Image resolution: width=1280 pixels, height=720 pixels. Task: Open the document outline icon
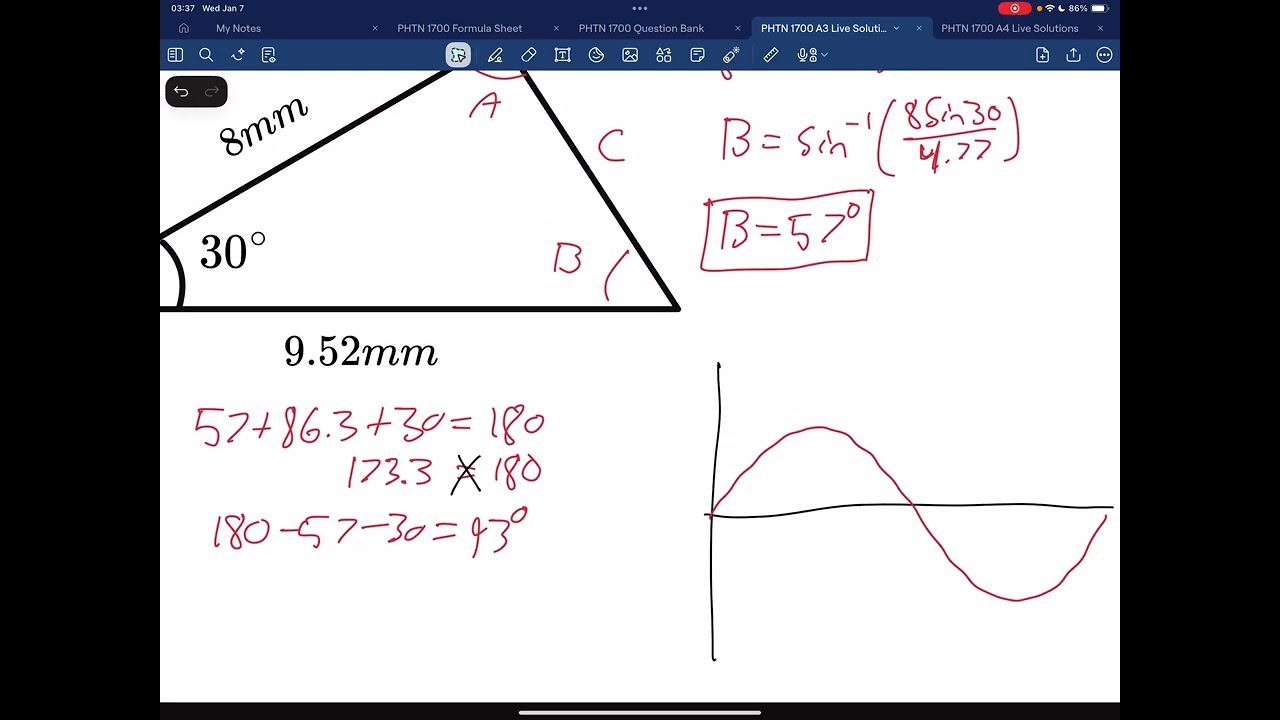tap(268, 55)
